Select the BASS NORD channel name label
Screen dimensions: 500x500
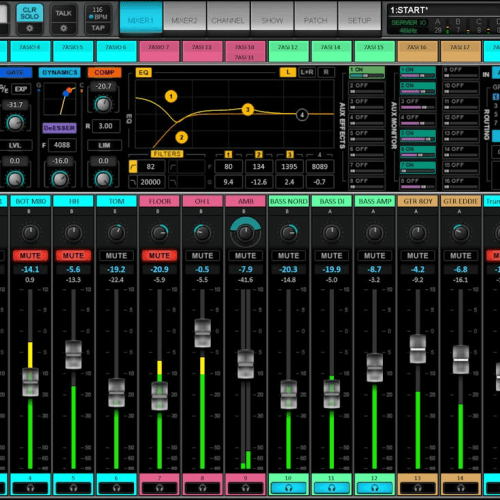[288, 201]
